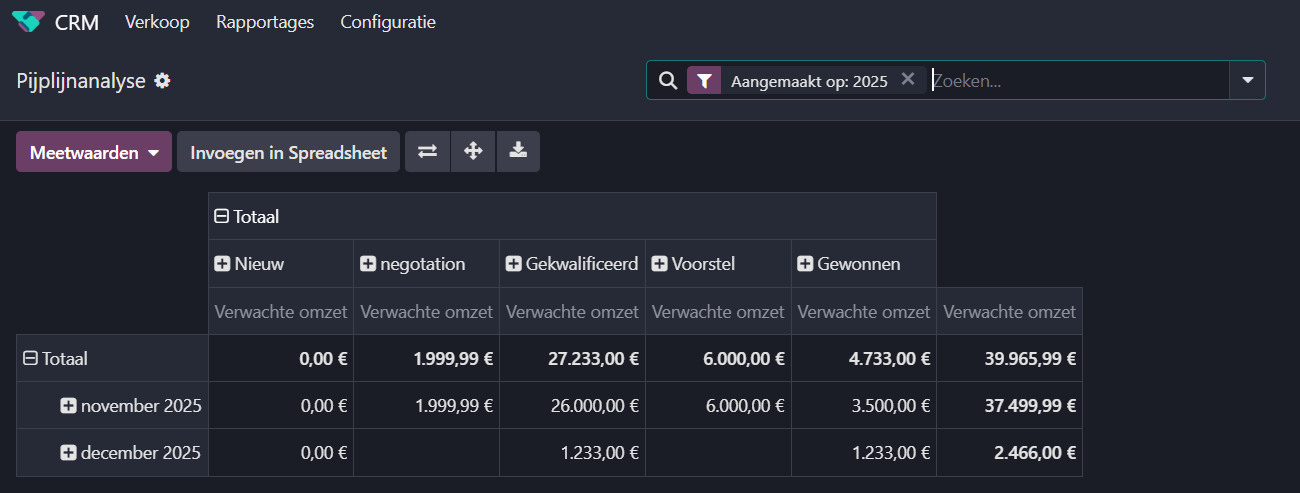Open the Verkoop menu
1300x493 pixels.
(x=157, y=22)
